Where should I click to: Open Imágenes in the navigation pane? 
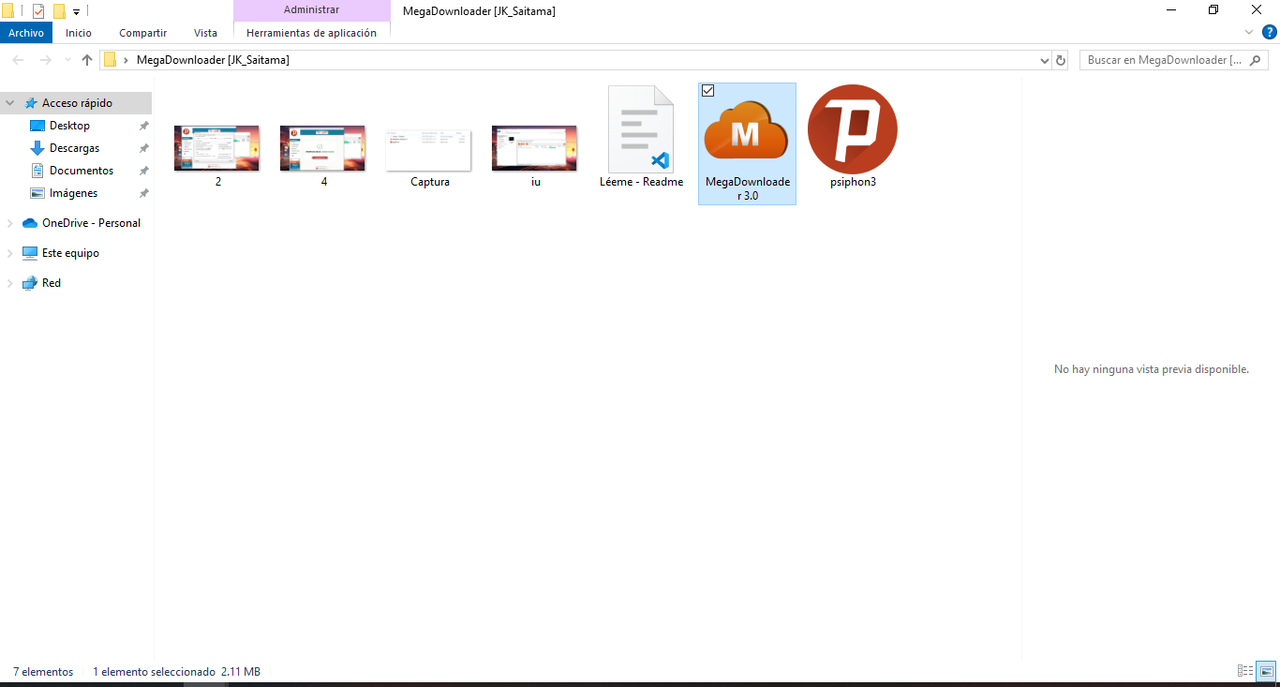tap(74, 193)
